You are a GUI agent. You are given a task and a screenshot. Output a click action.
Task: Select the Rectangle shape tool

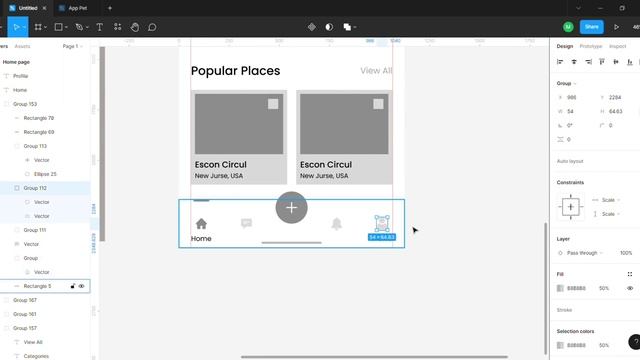coord(58,27)
